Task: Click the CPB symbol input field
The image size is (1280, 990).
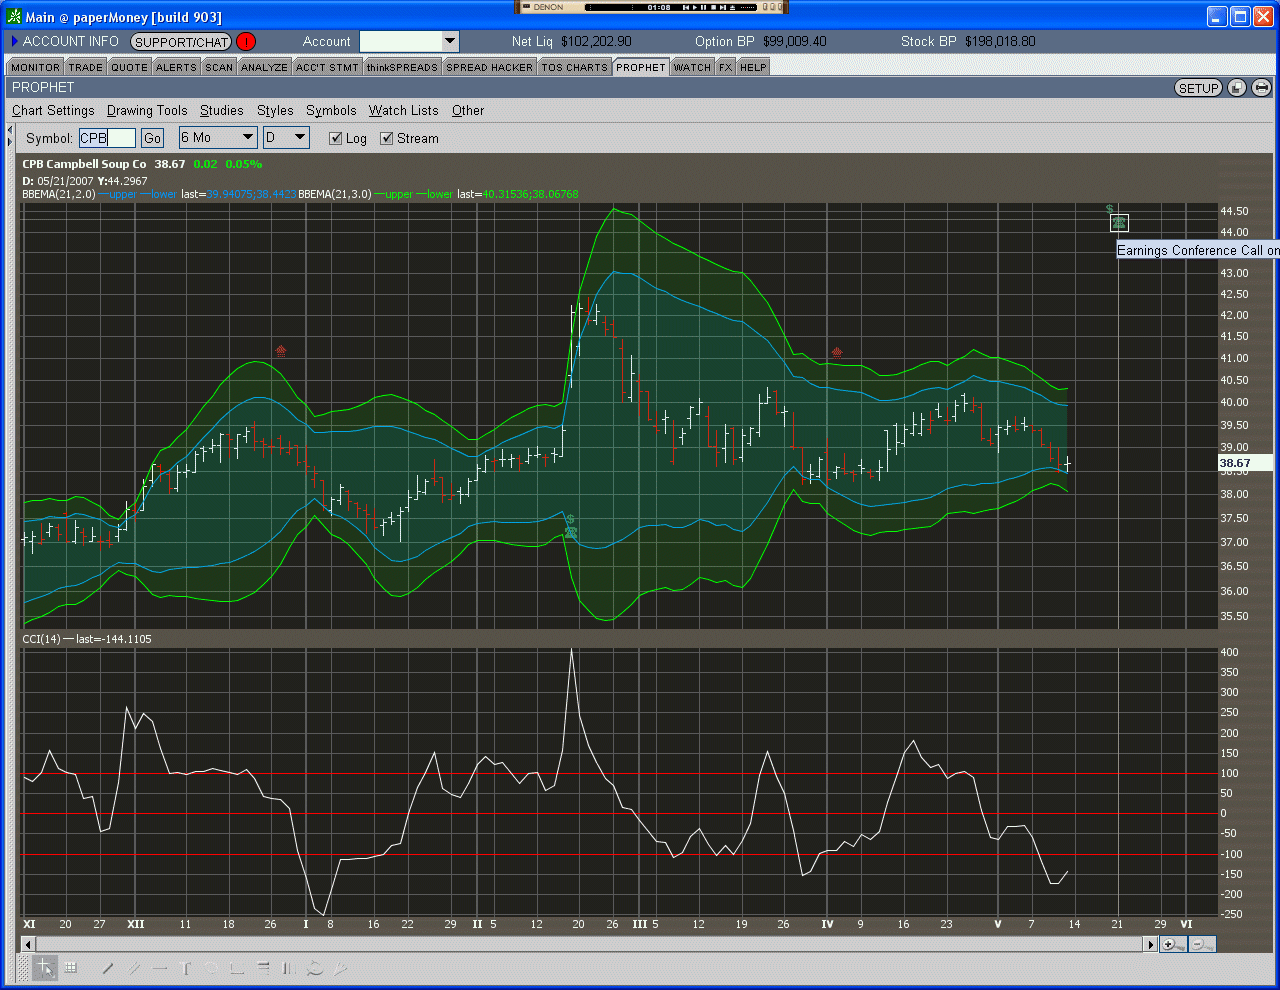Action: pyautogui.click(x=107, y=138)
